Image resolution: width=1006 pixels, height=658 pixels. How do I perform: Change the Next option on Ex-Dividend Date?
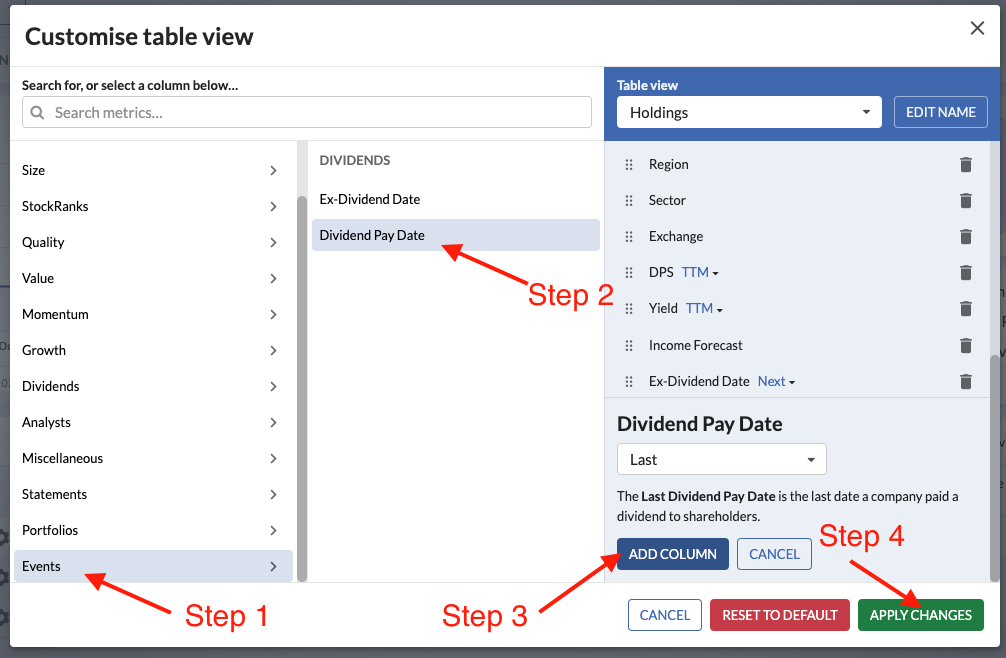click(776, 381)
